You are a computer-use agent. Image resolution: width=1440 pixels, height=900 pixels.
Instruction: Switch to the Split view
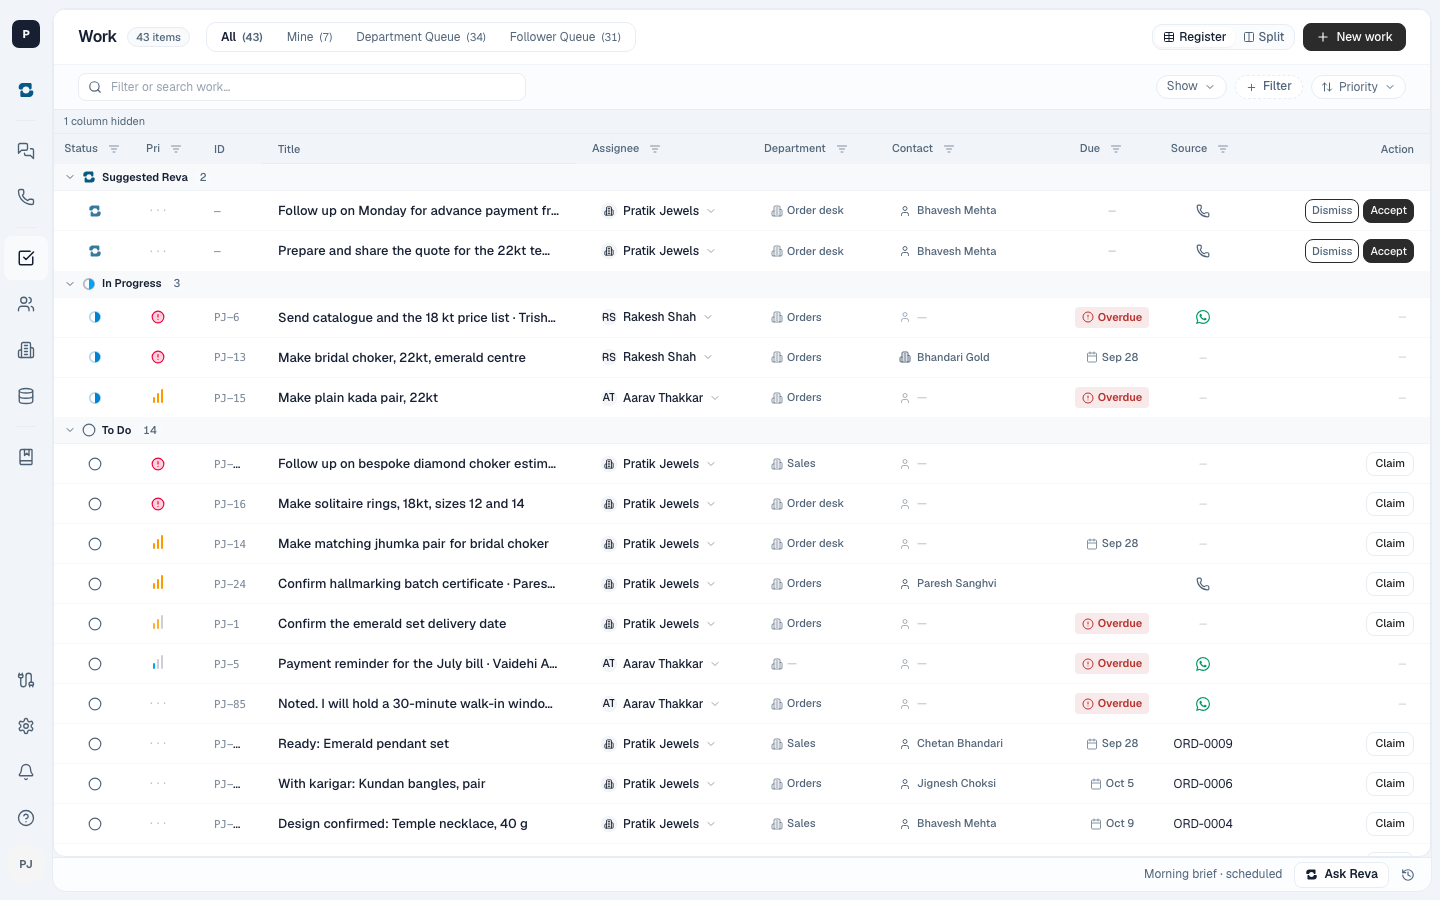point(1264,37)
